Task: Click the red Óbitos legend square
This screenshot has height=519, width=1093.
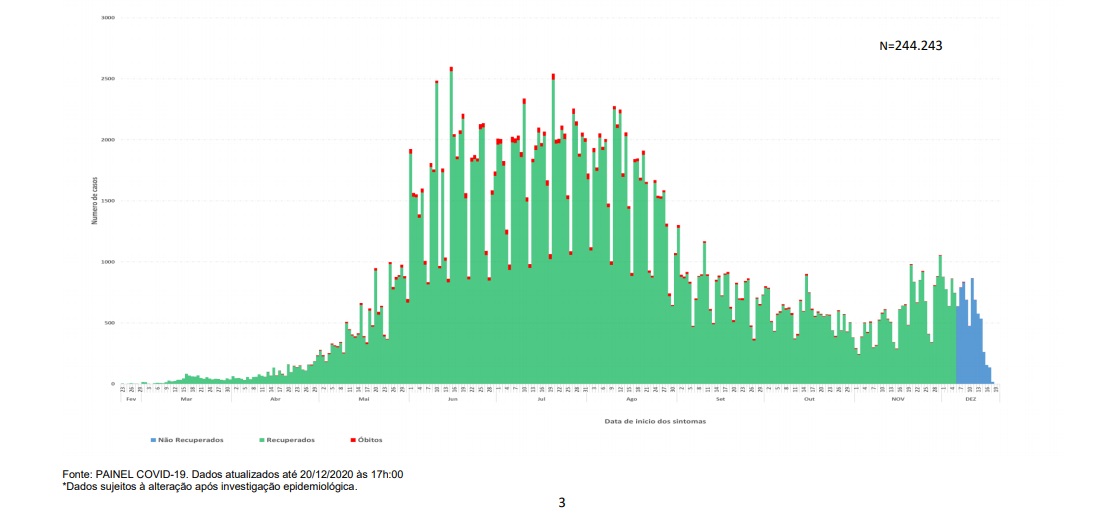Action: click(x=352, y=439)
